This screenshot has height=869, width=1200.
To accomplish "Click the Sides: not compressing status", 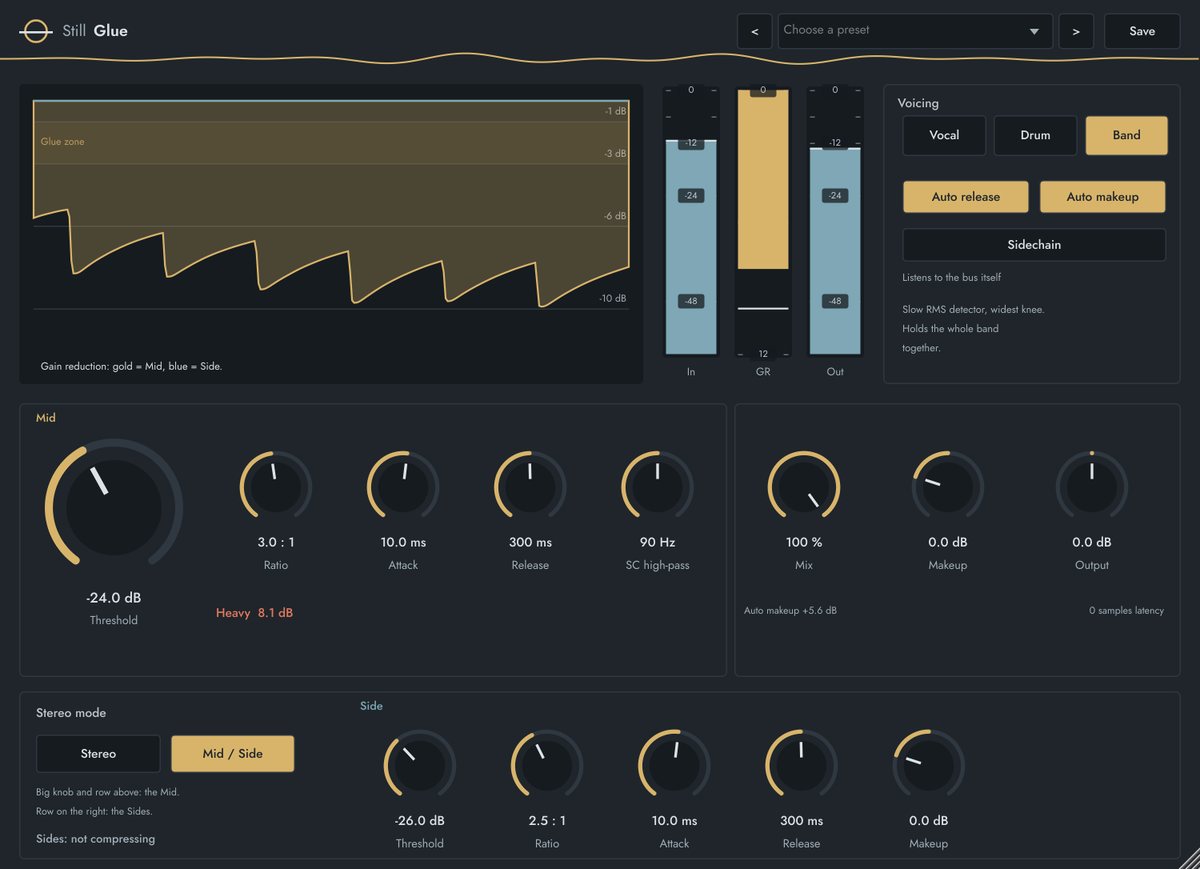I will 95,839.
